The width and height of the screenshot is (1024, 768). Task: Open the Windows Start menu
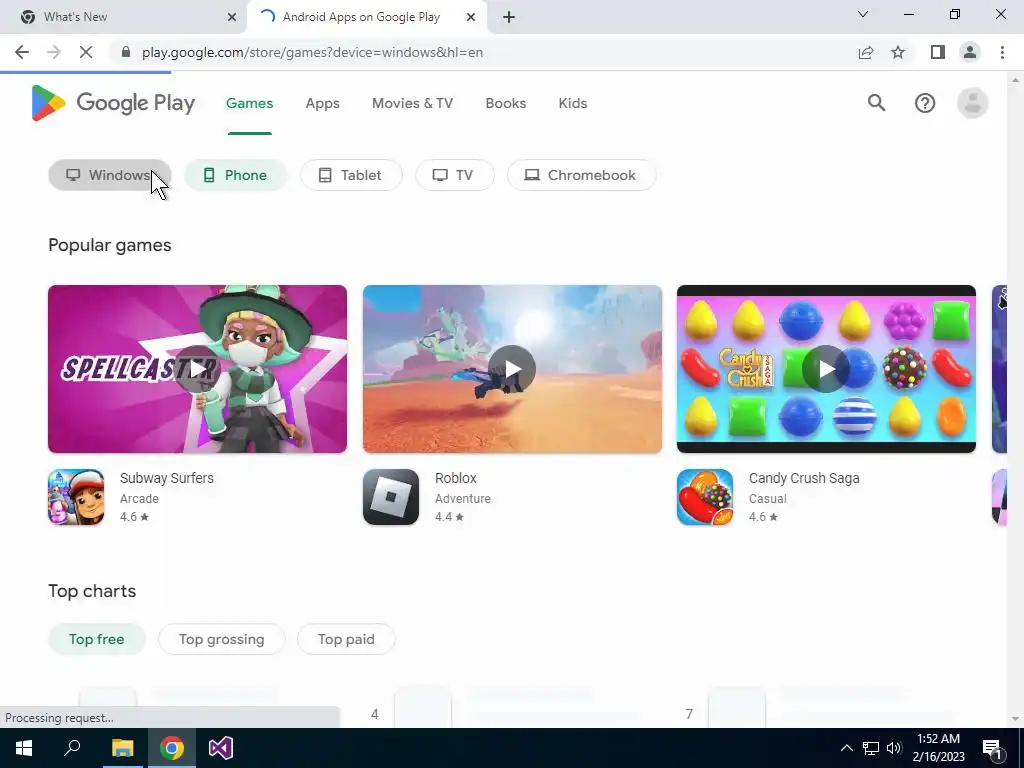[24, 748]
